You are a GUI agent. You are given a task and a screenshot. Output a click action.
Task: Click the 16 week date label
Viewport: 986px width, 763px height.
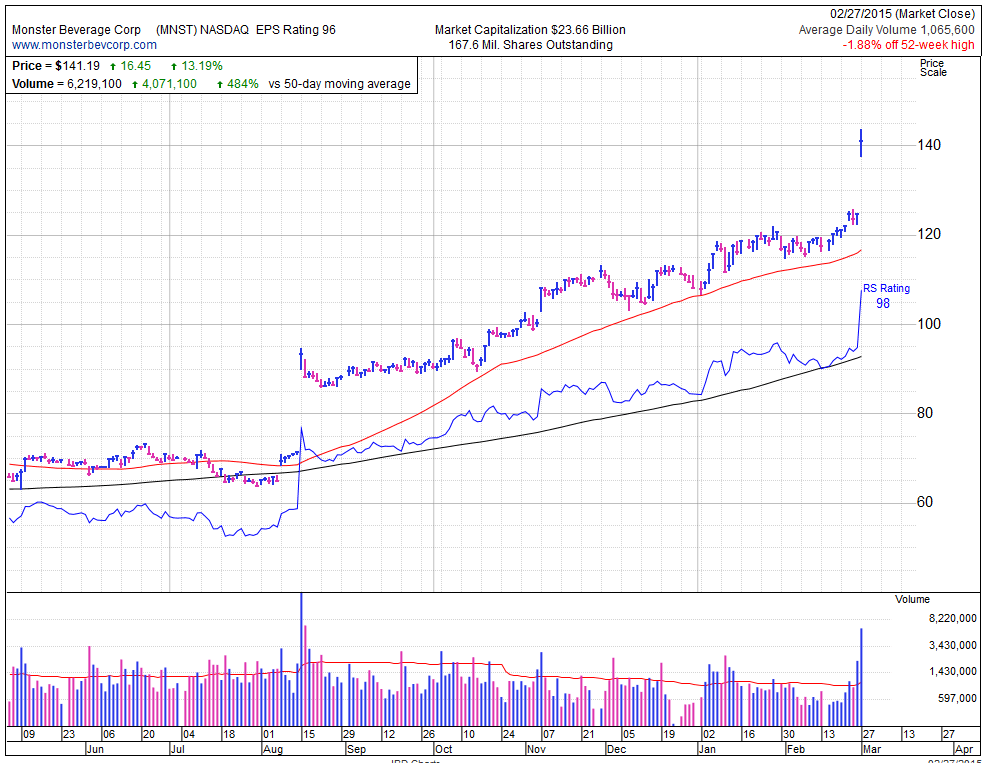[748, 734]
